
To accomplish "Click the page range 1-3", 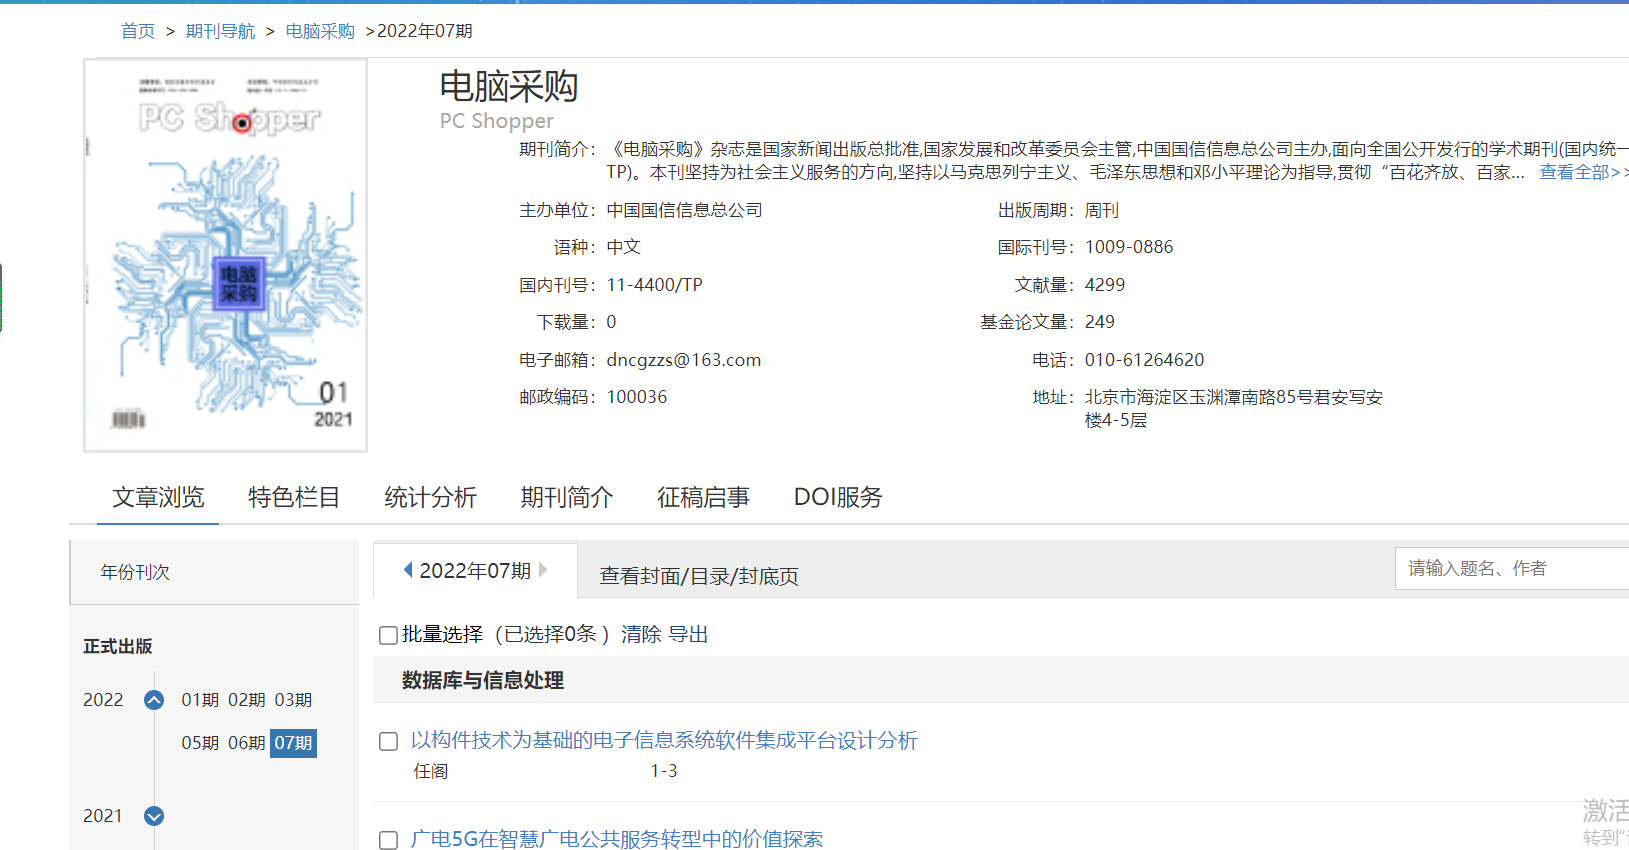I will 664,771.
